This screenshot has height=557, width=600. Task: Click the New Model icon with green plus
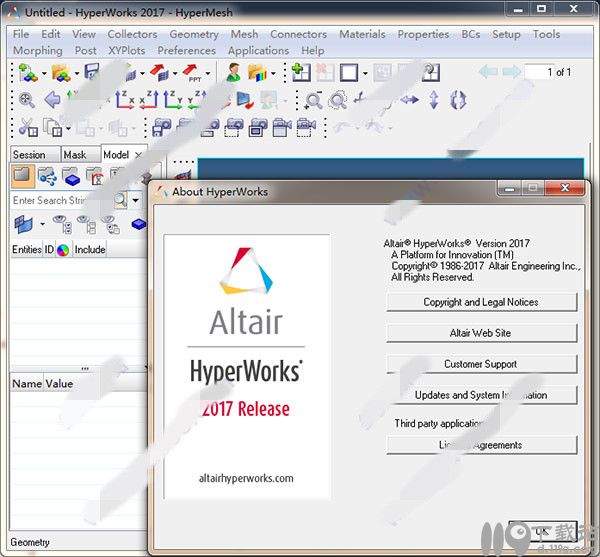tap(28, 72)
